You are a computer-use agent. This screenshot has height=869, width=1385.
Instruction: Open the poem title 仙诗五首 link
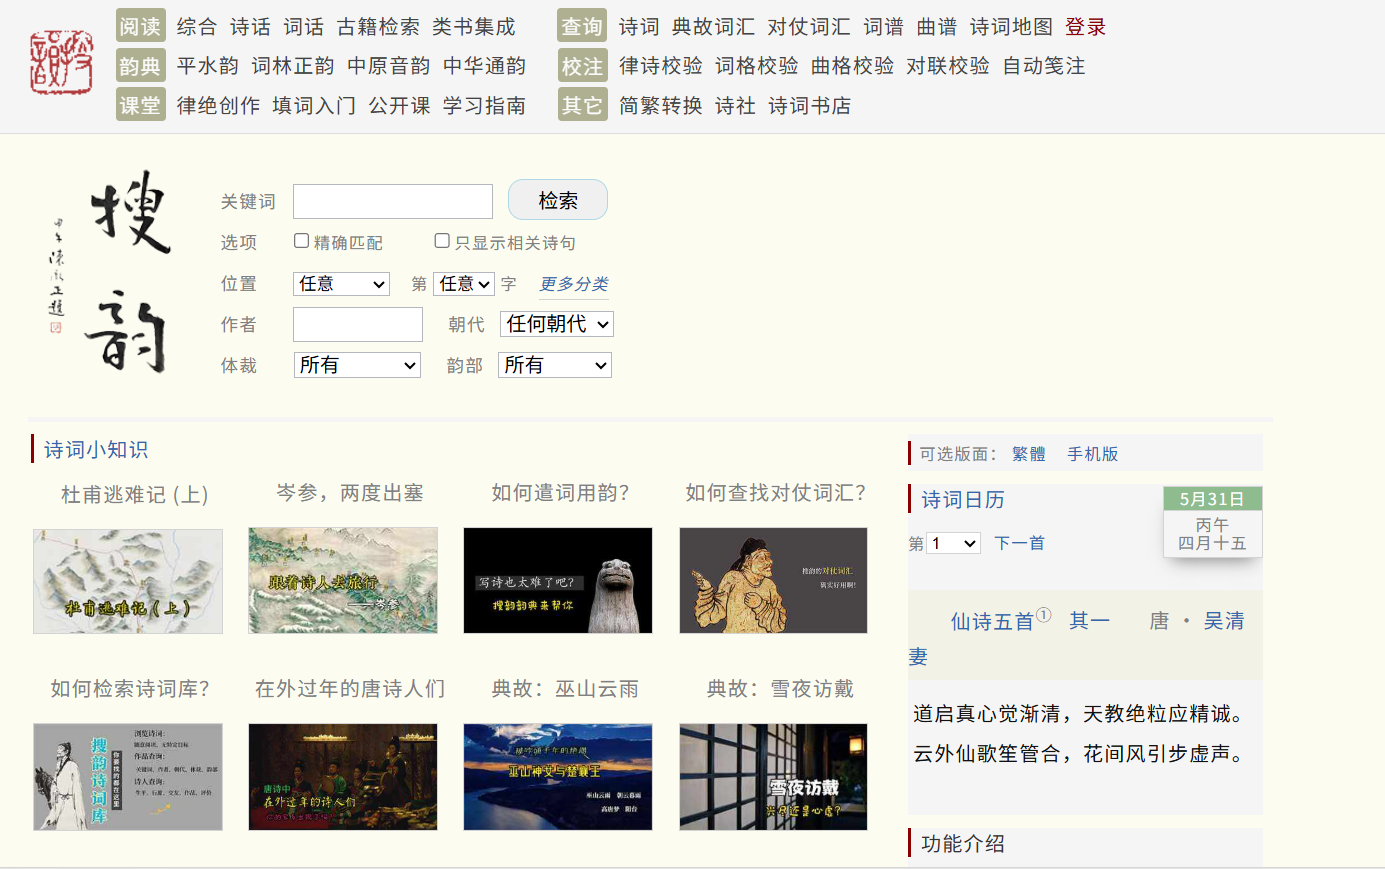pos(992,621)
